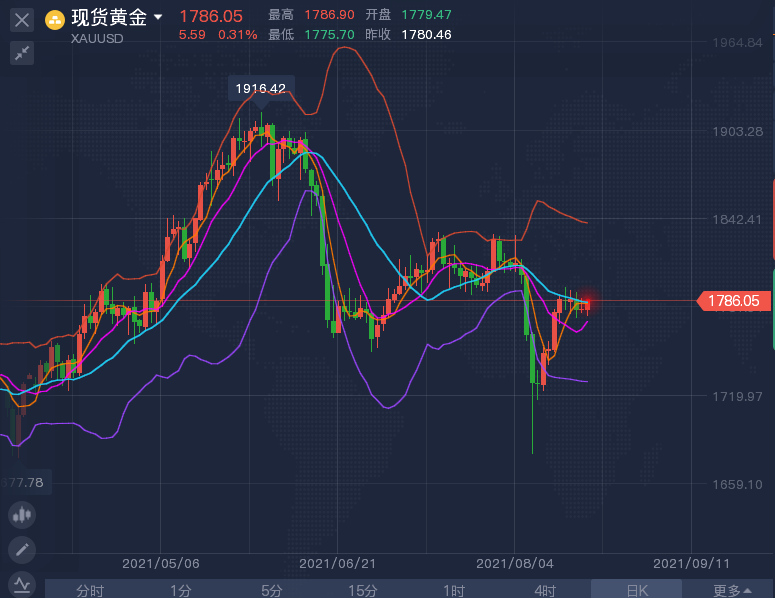This screenshot has height=598, width=775.
Task: Switch to the 分时 timeframe tab
Action: (x=90, y=590)
